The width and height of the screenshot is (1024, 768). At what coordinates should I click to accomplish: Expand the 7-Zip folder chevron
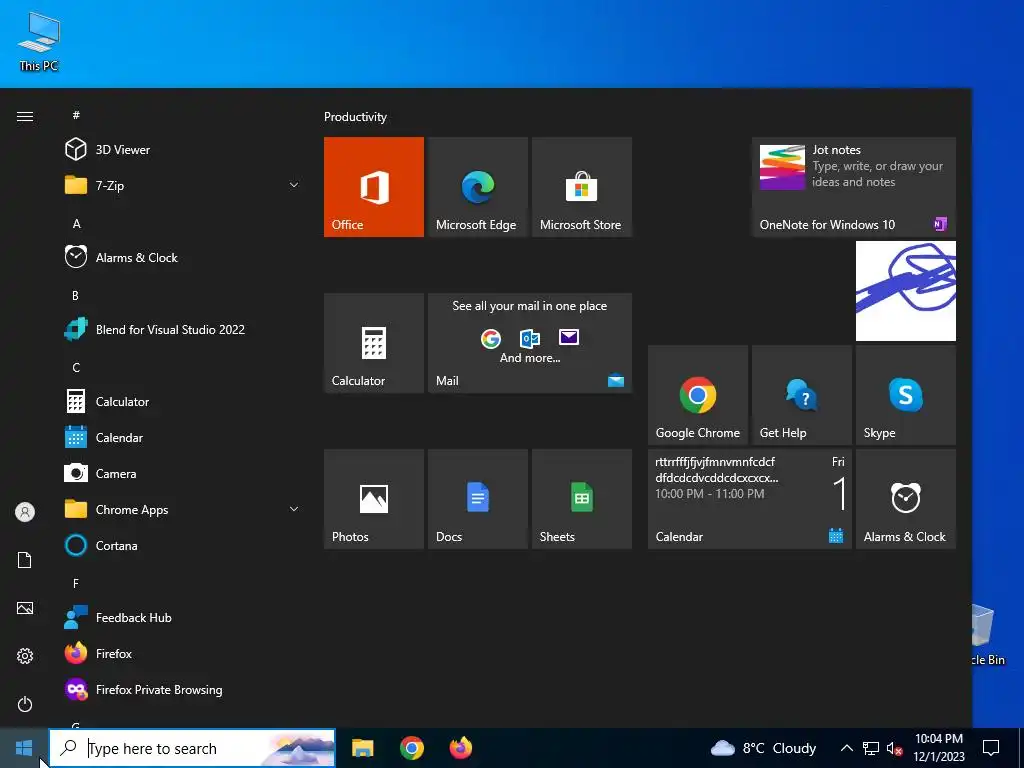pyautogui.click(x=294, y=185)
